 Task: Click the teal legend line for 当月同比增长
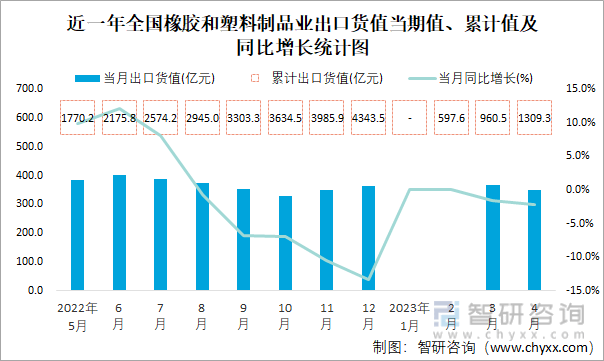pyautogui.click(x=422, y=79)
